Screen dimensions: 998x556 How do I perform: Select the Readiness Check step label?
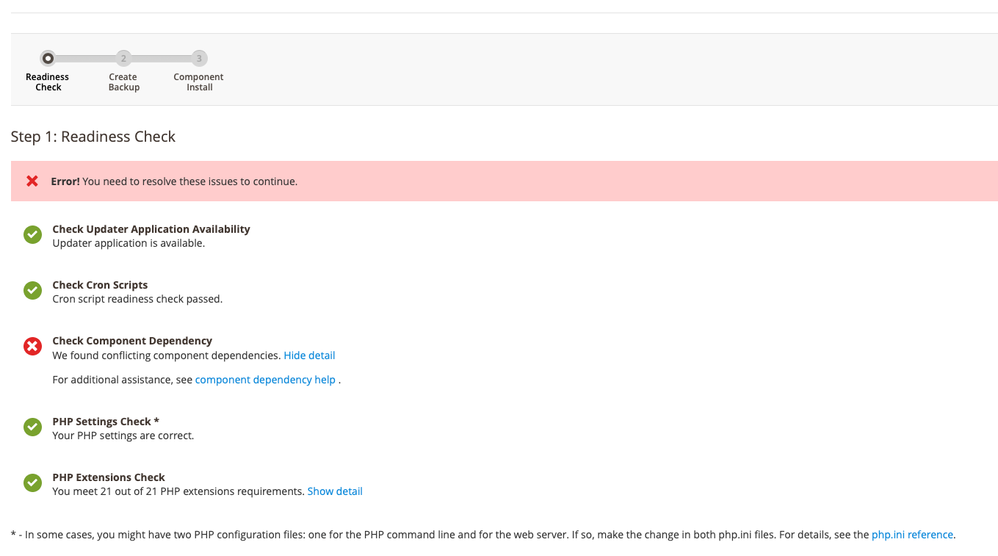point(48,82)
